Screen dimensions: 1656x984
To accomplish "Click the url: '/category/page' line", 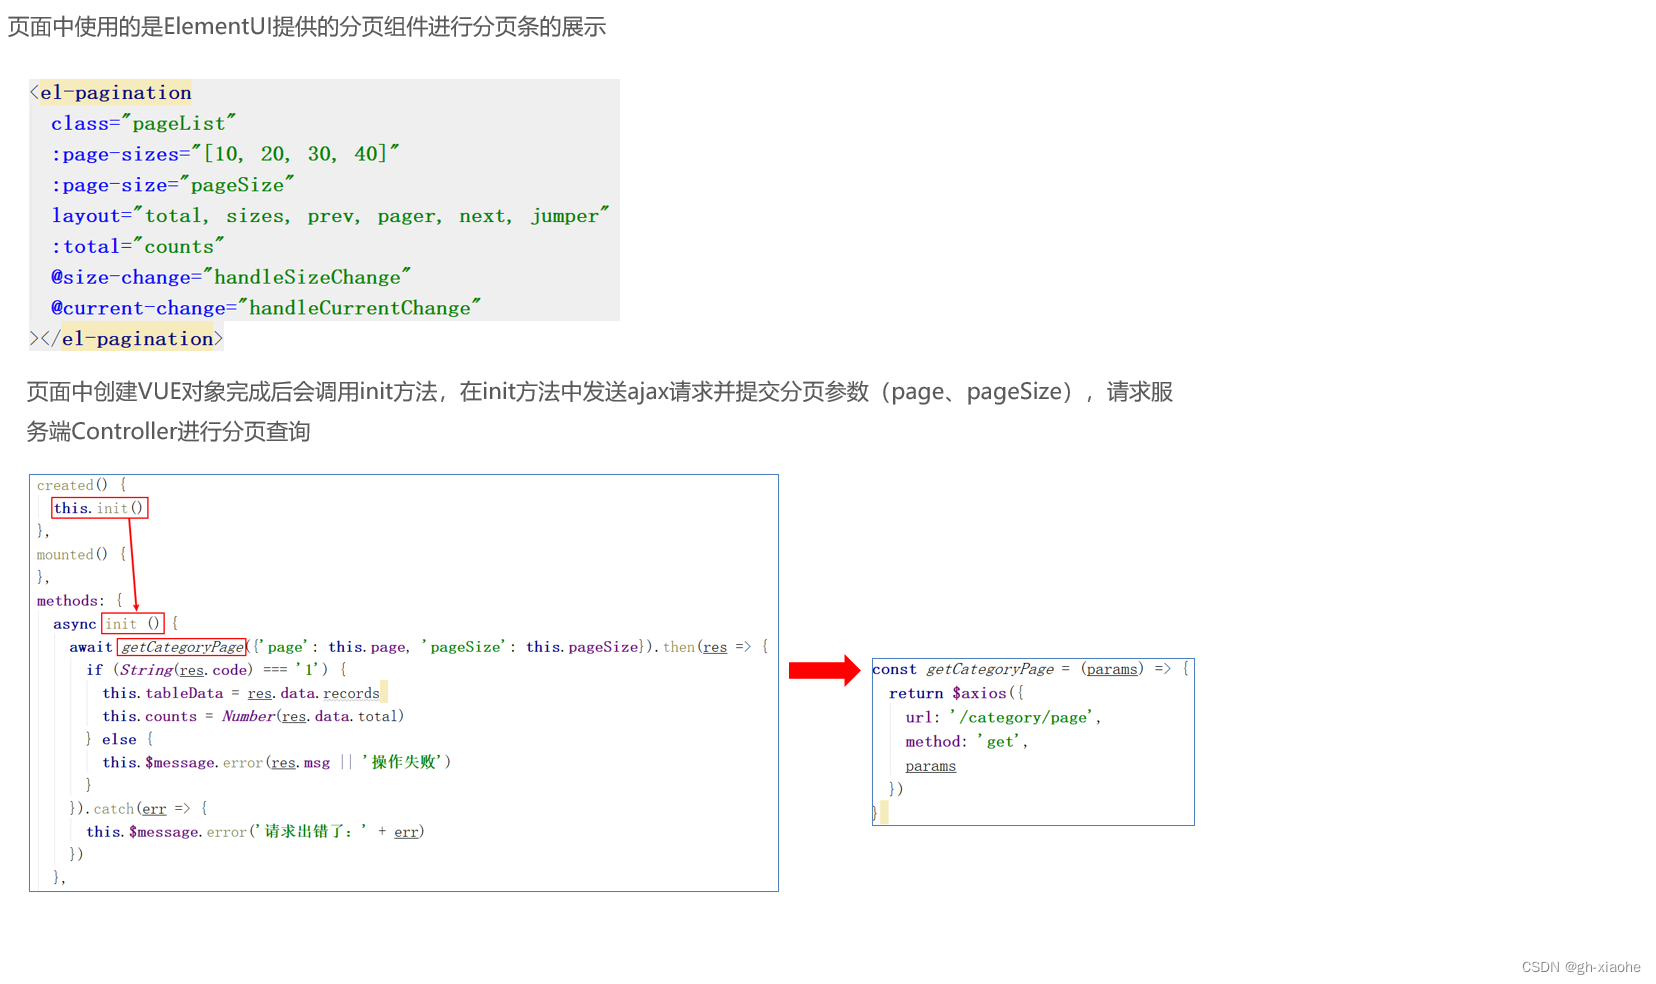I will tap(1003, 717).
